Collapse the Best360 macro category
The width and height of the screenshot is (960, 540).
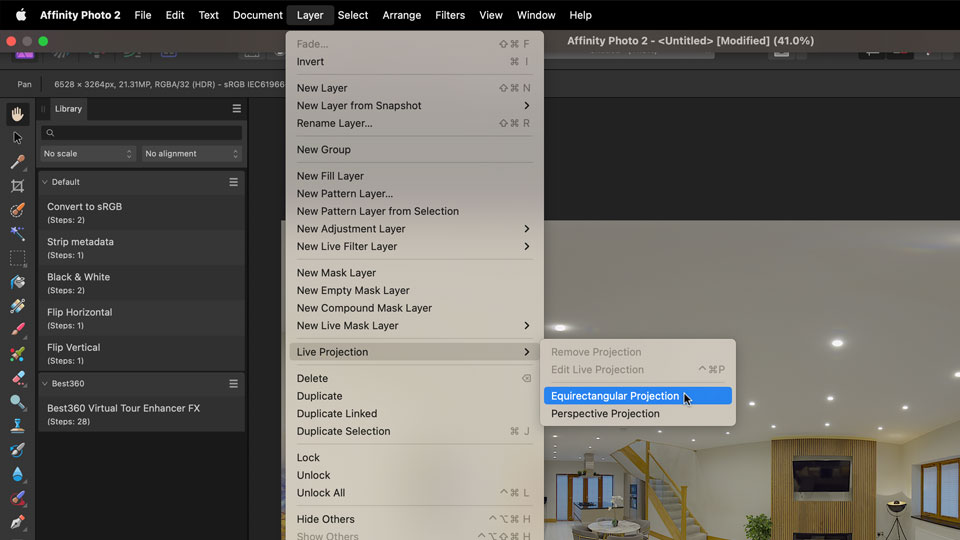click(x=45, y=383)
